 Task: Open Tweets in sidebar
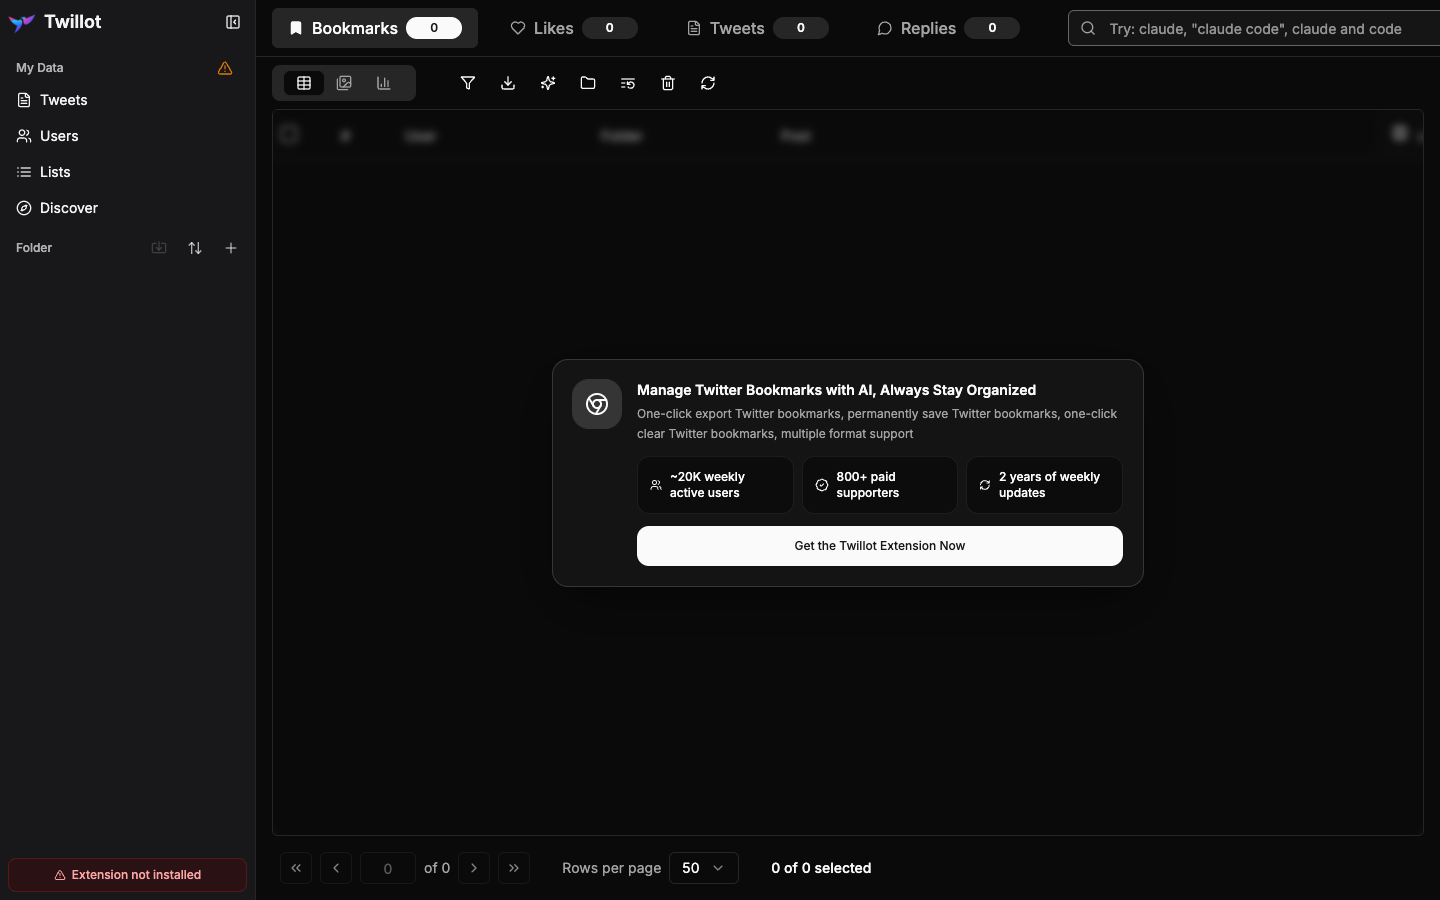[127, 100]
